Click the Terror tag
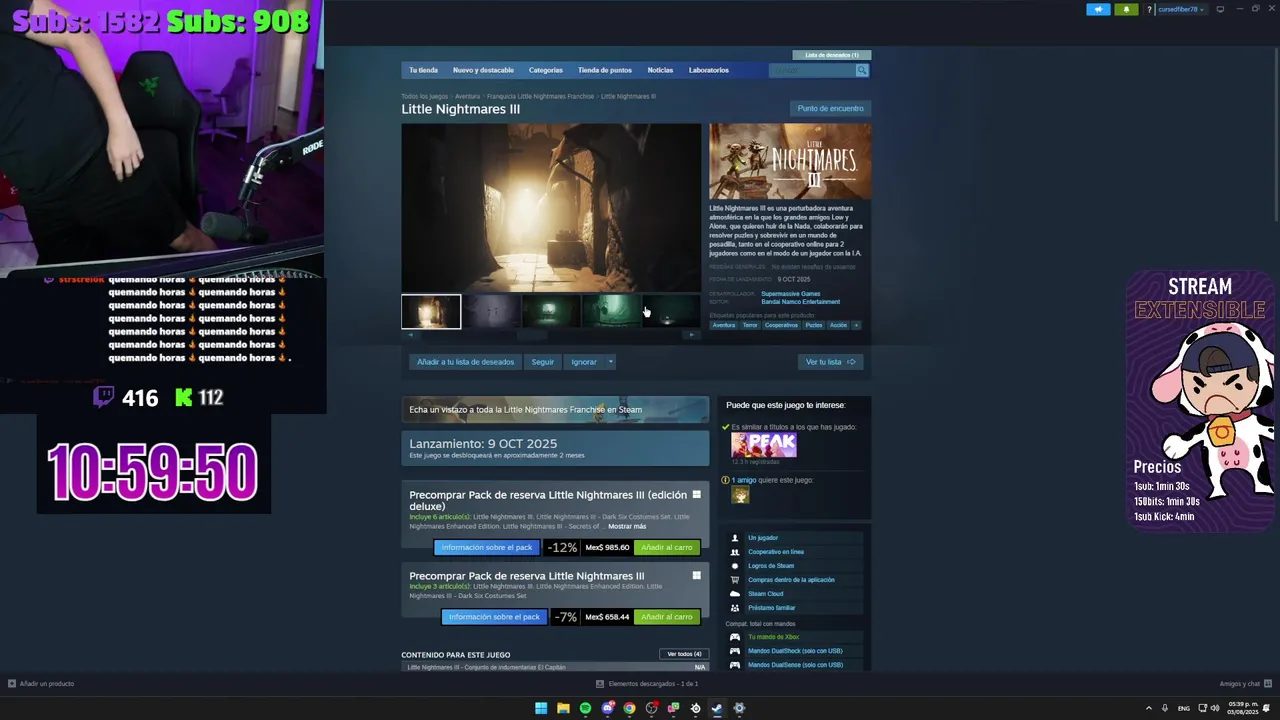This screenshot has width=1280, height=720. [x=750, y=325]
